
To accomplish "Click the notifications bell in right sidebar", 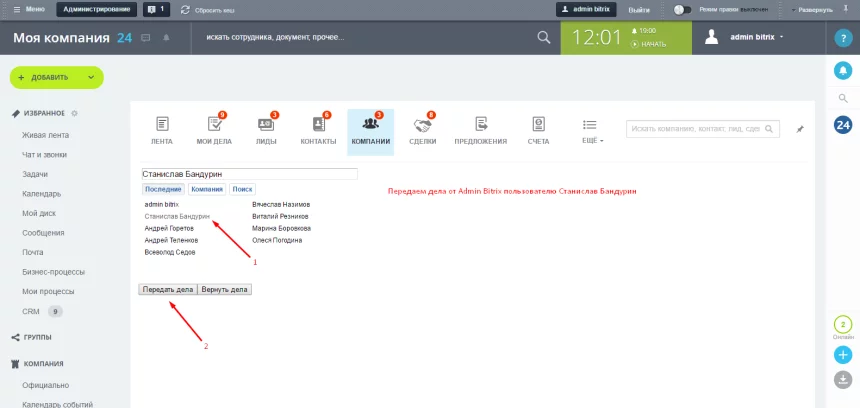I will (843, 70).
